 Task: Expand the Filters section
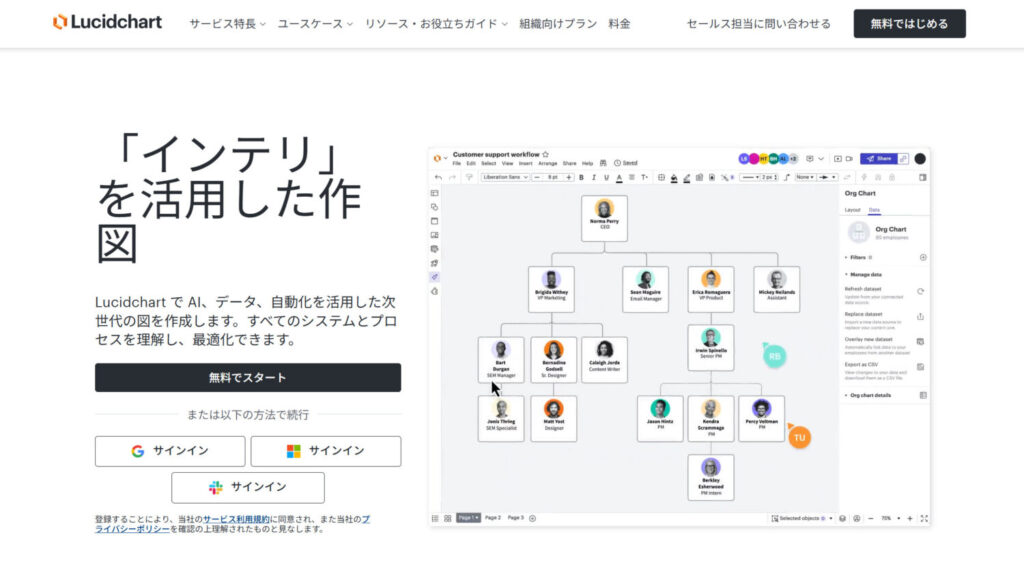click(x=860, y=257)
